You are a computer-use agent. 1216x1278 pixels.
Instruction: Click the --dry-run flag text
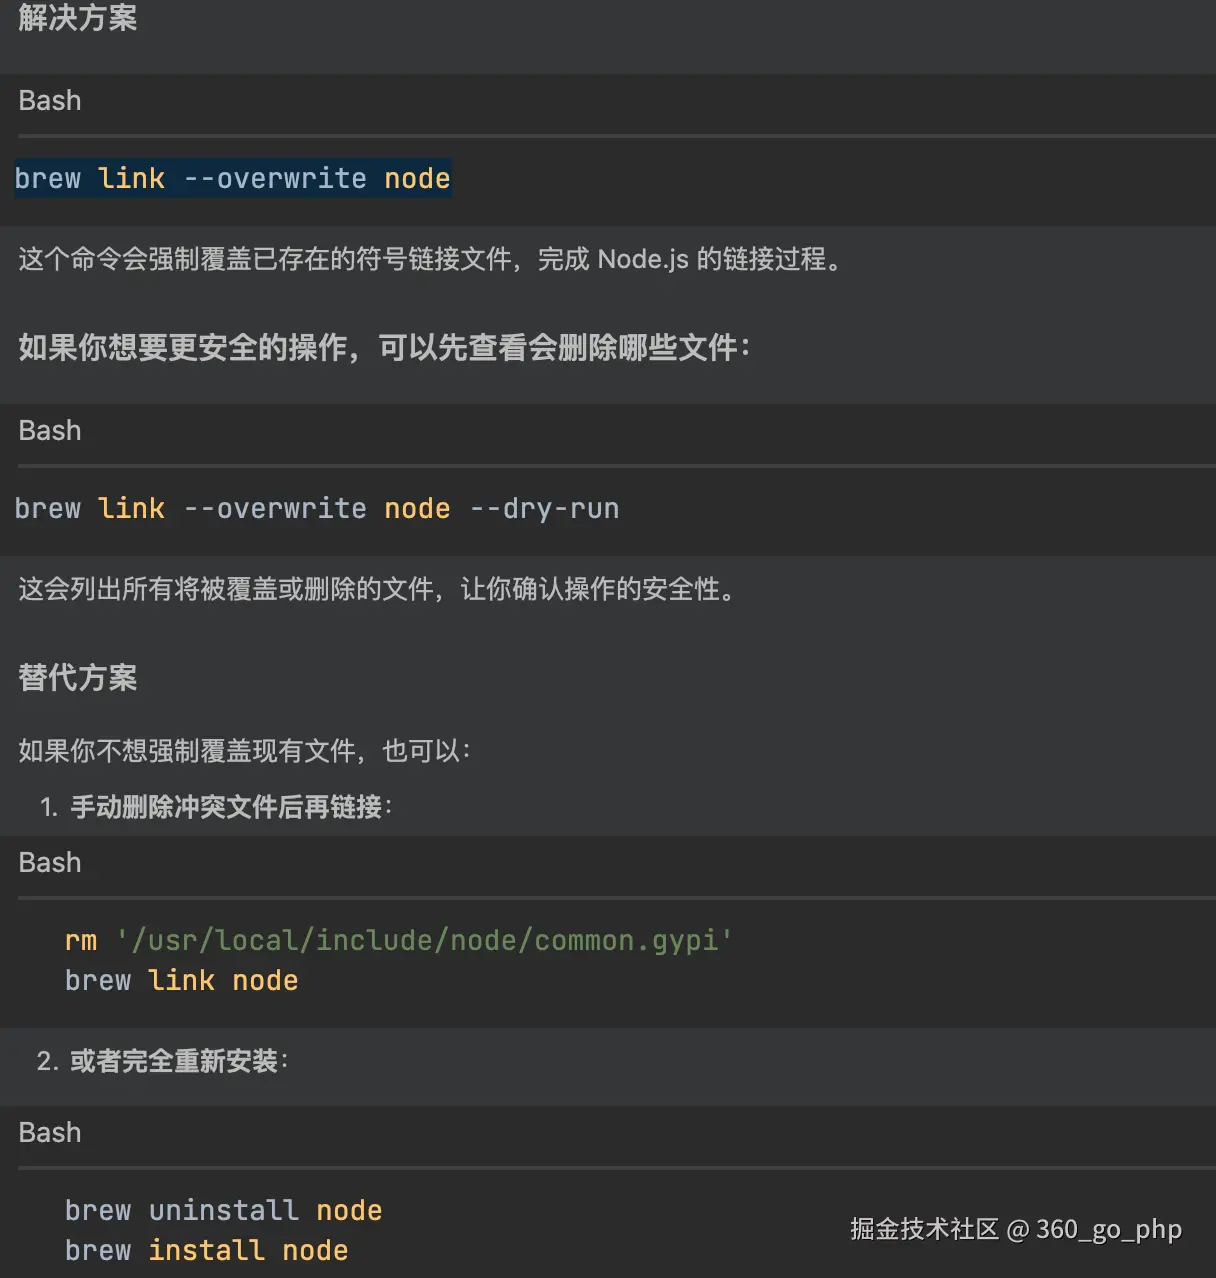click(x=545, y=508)
